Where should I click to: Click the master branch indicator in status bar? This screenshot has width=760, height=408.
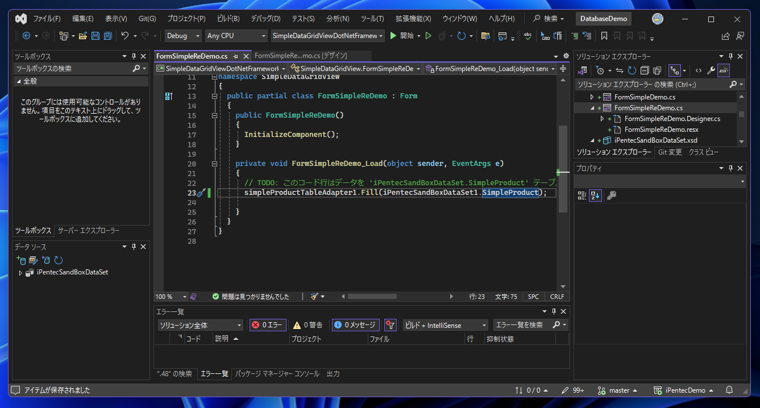tap(618, 390)
